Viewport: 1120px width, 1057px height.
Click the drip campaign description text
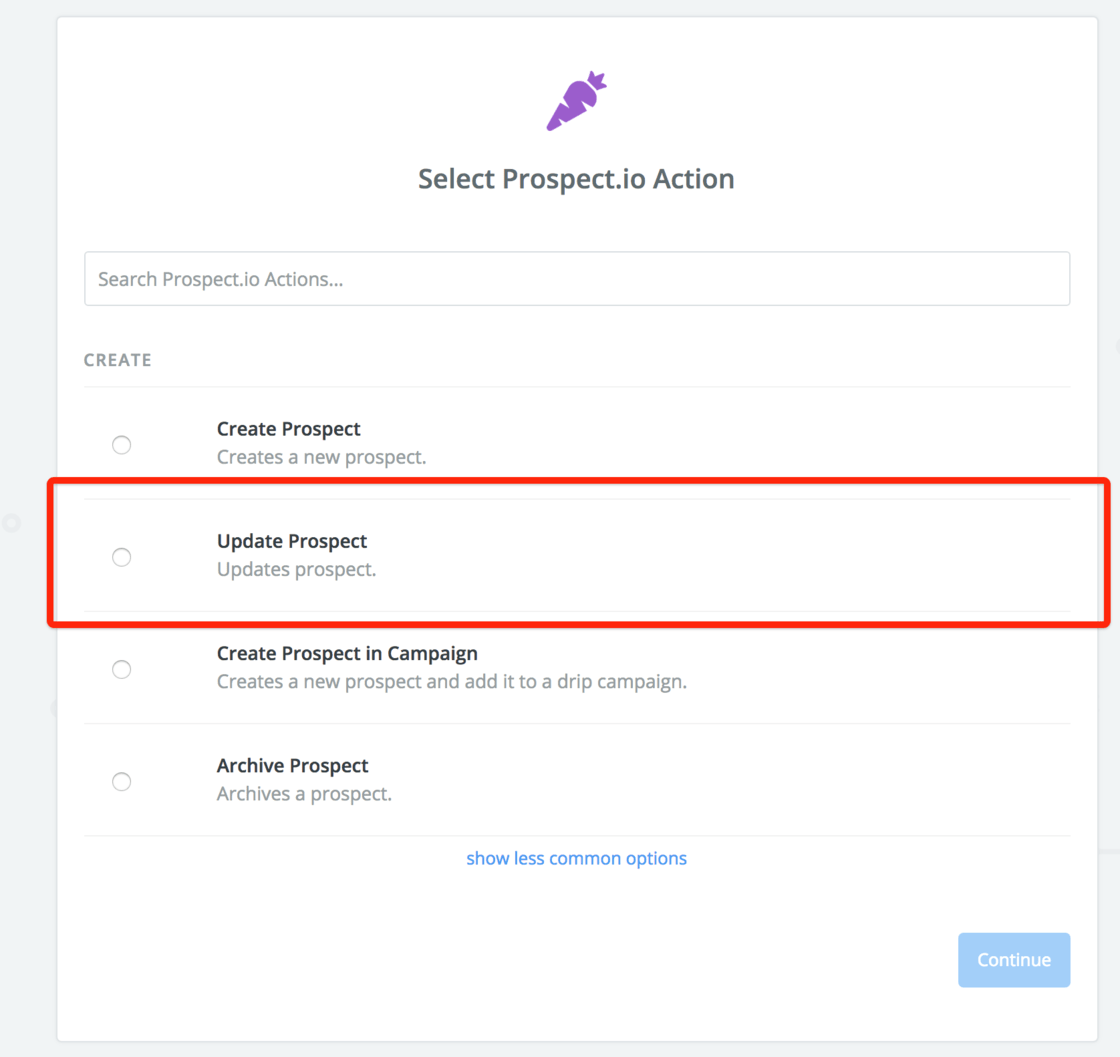[452, 681]
